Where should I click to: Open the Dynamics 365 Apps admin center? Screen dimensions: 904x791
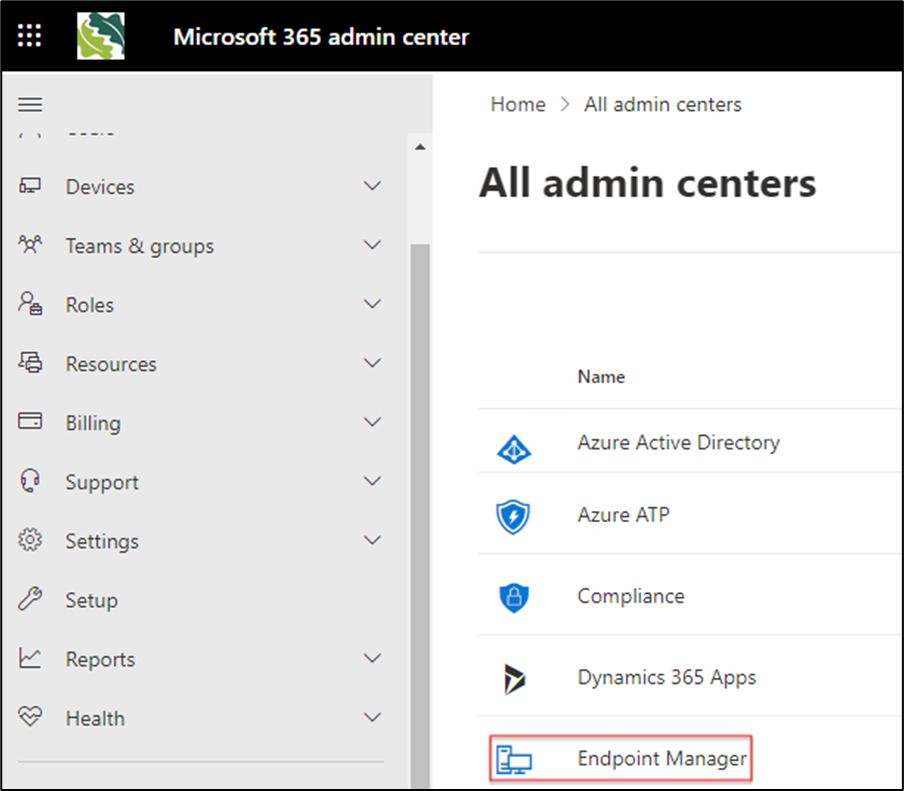(666, 677)
